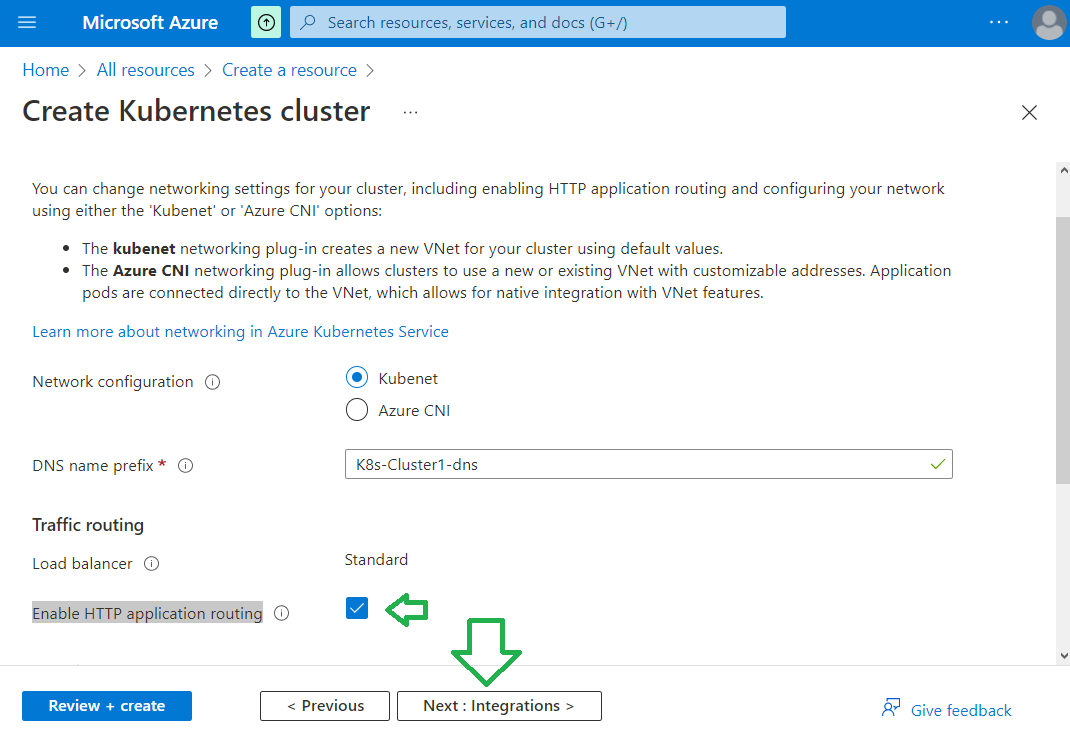Click the search magnifier icon
Viewport: 1070px width, 746px height.
[308, 23]
